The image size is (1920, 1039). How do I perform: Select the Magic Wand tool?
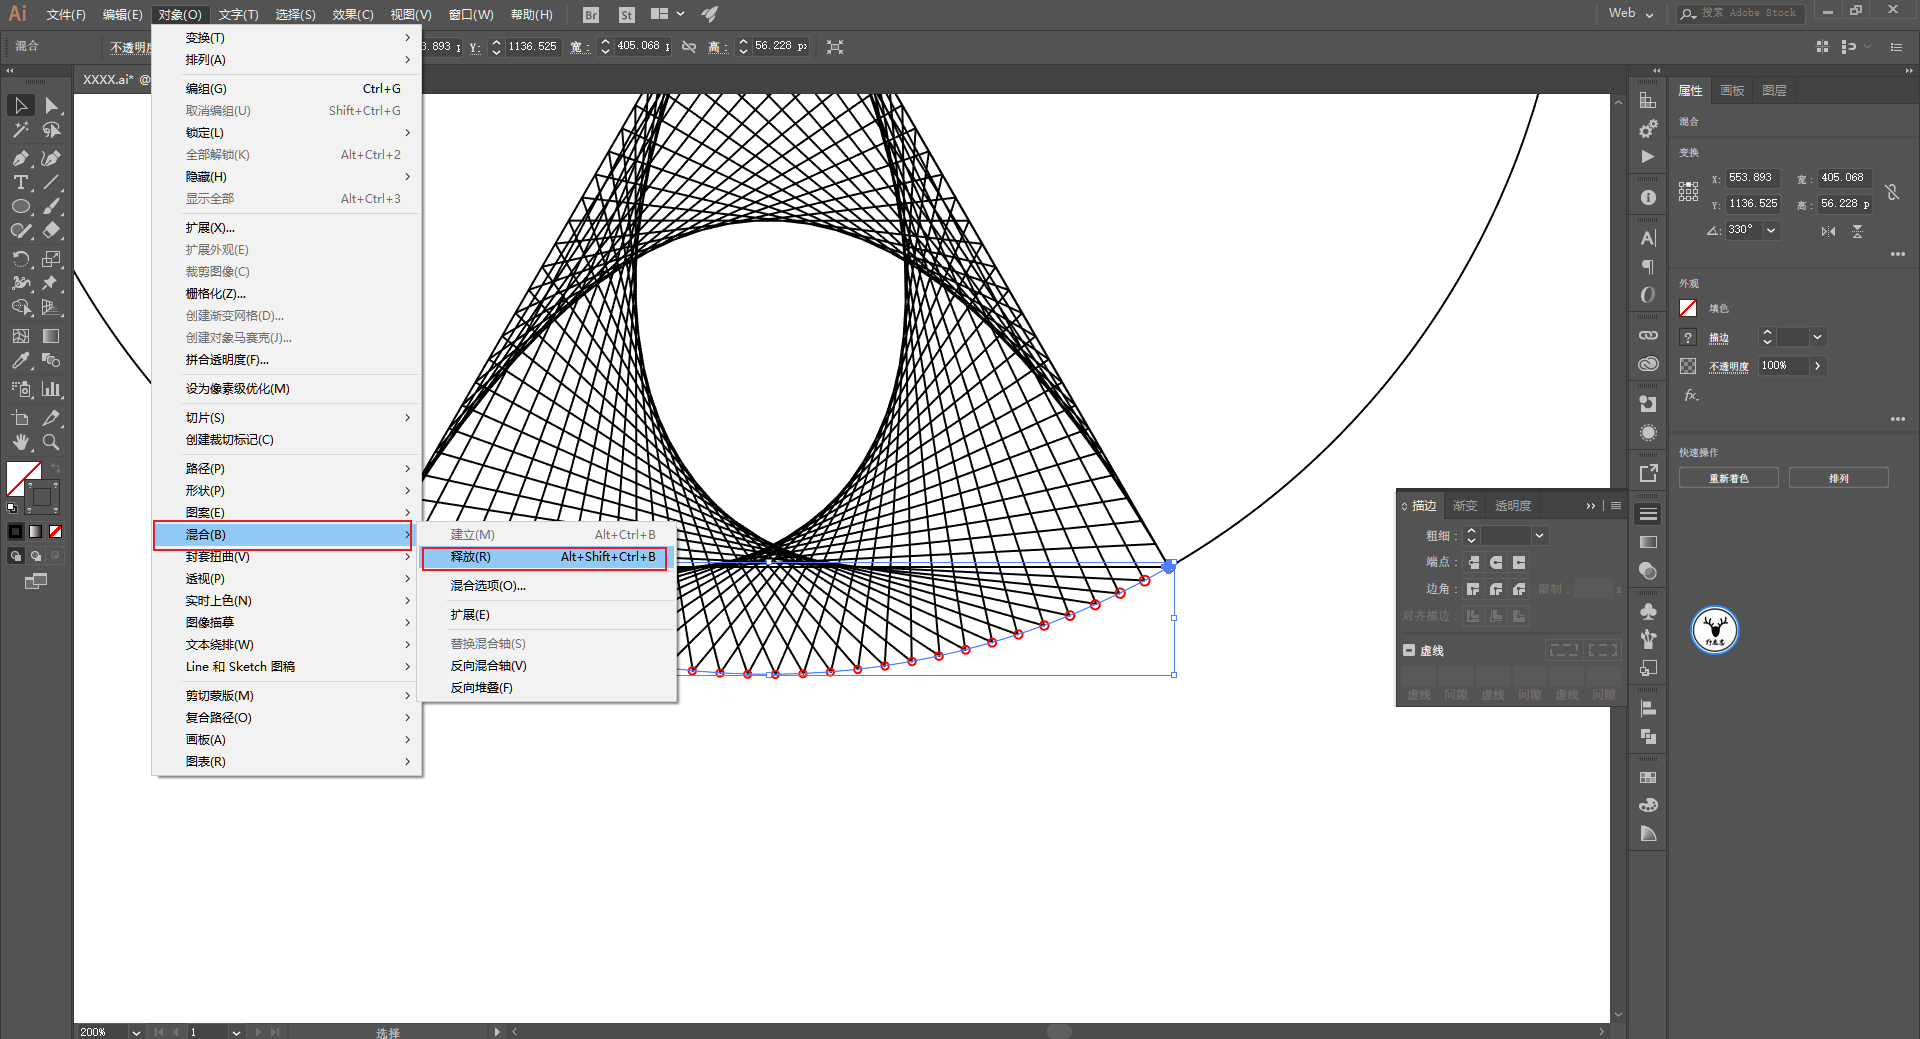point(21,131)
